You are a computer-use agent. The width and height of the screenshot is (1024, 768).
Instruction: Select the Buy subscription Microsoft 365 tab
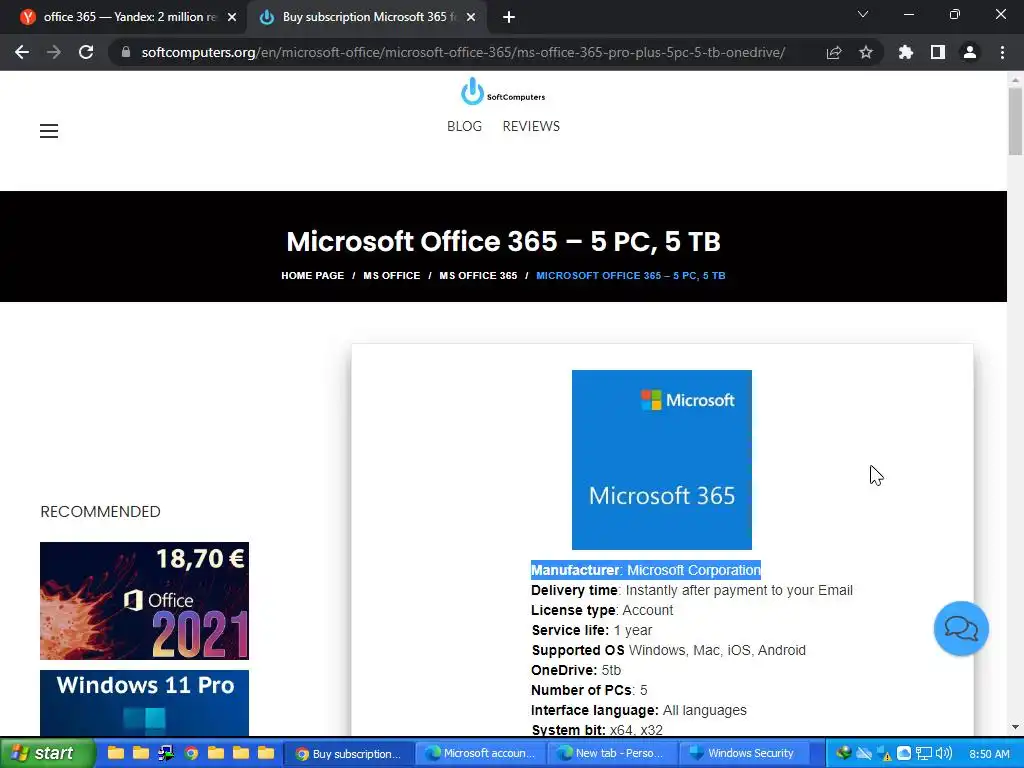(368, 17)
